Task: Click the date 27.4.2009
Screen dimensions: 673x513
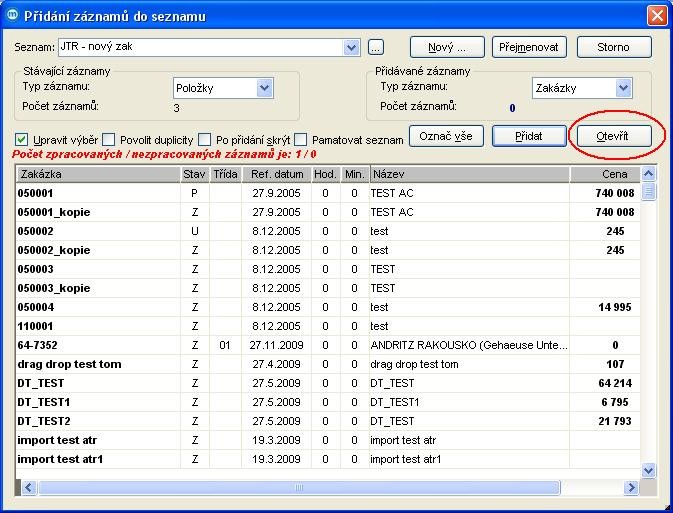Action: 276,364
